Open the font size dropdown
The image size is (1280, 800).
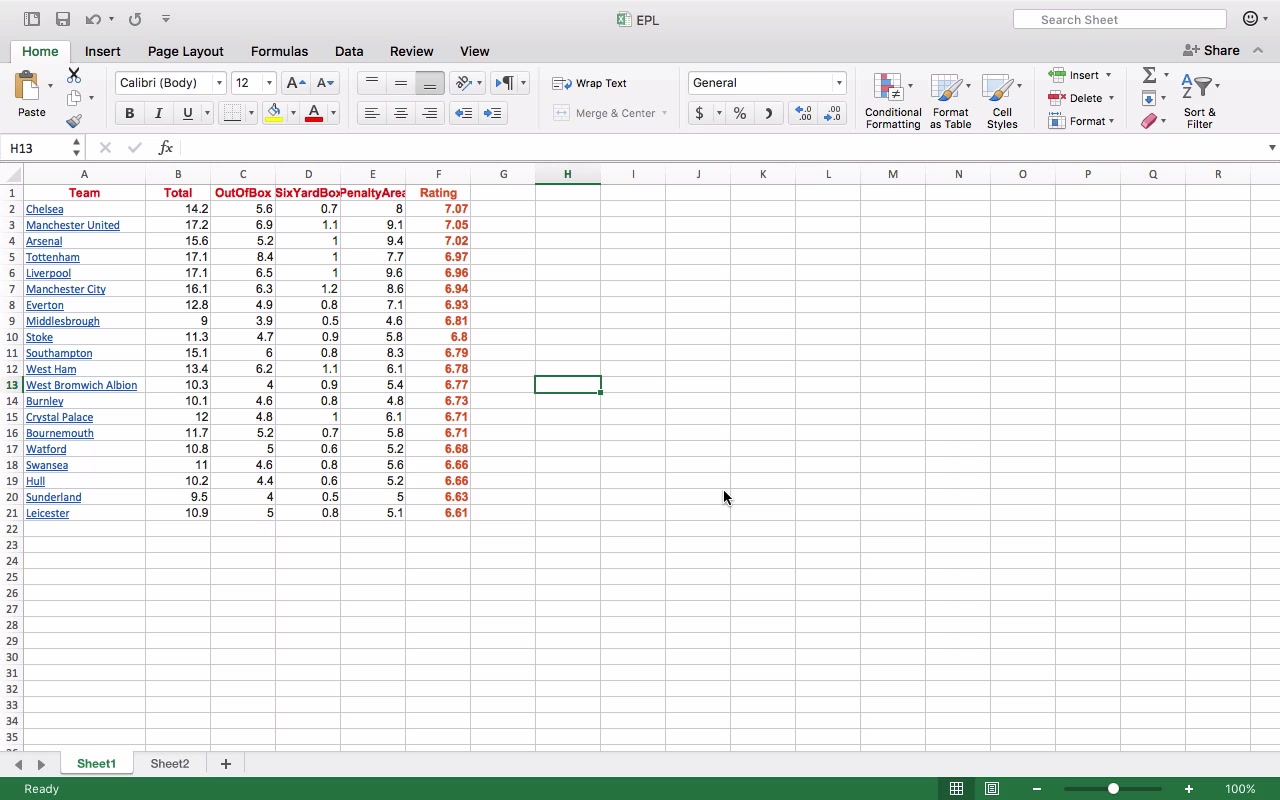(x=269, y=83)
